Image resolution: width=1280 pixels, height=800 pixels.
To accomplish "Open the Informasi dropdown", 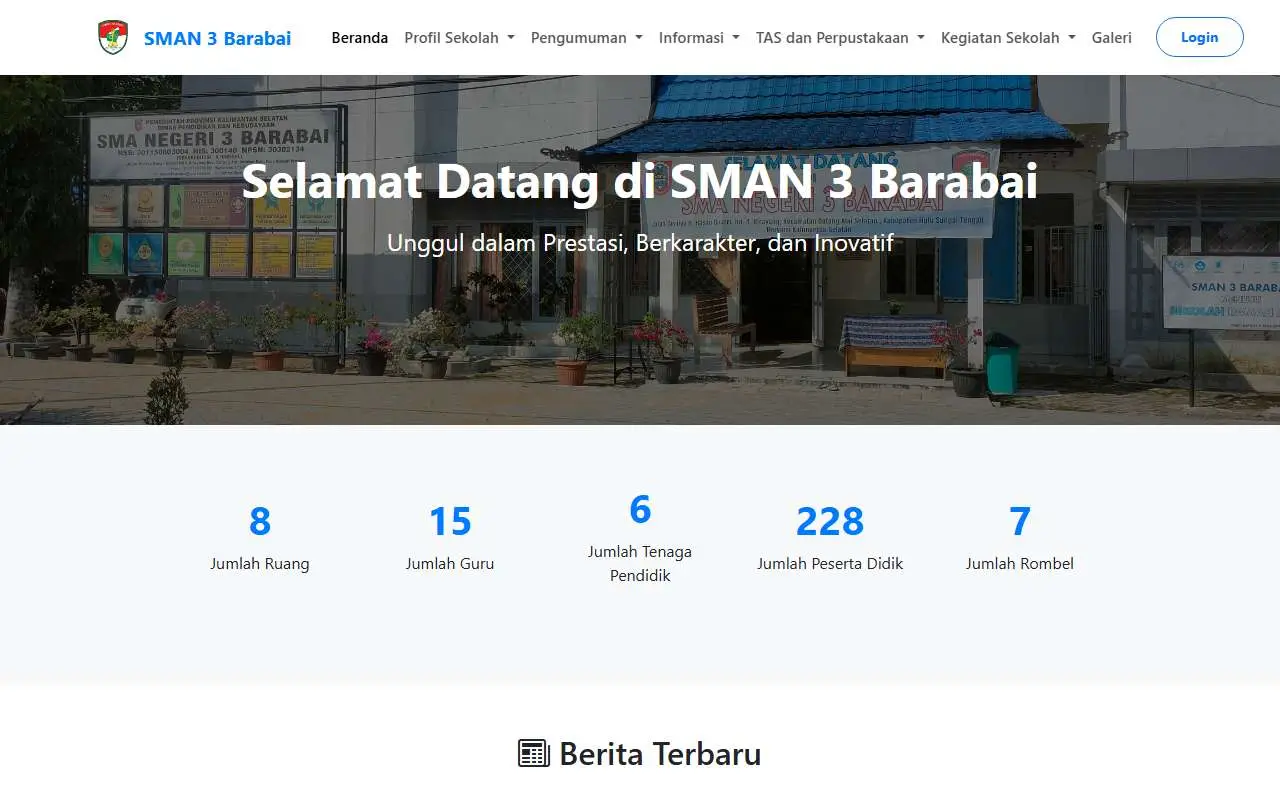I will click(699, 38).
